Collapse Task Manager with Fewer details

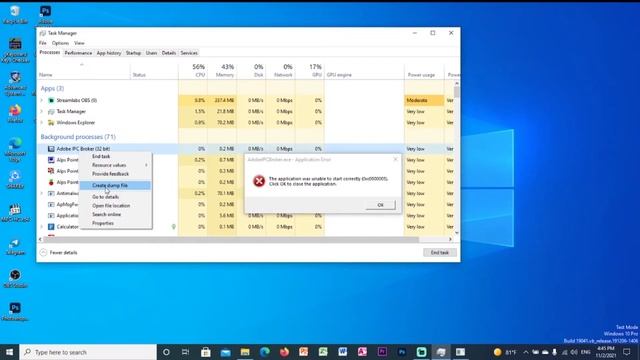pyautogui.click(x=58, y=253)
